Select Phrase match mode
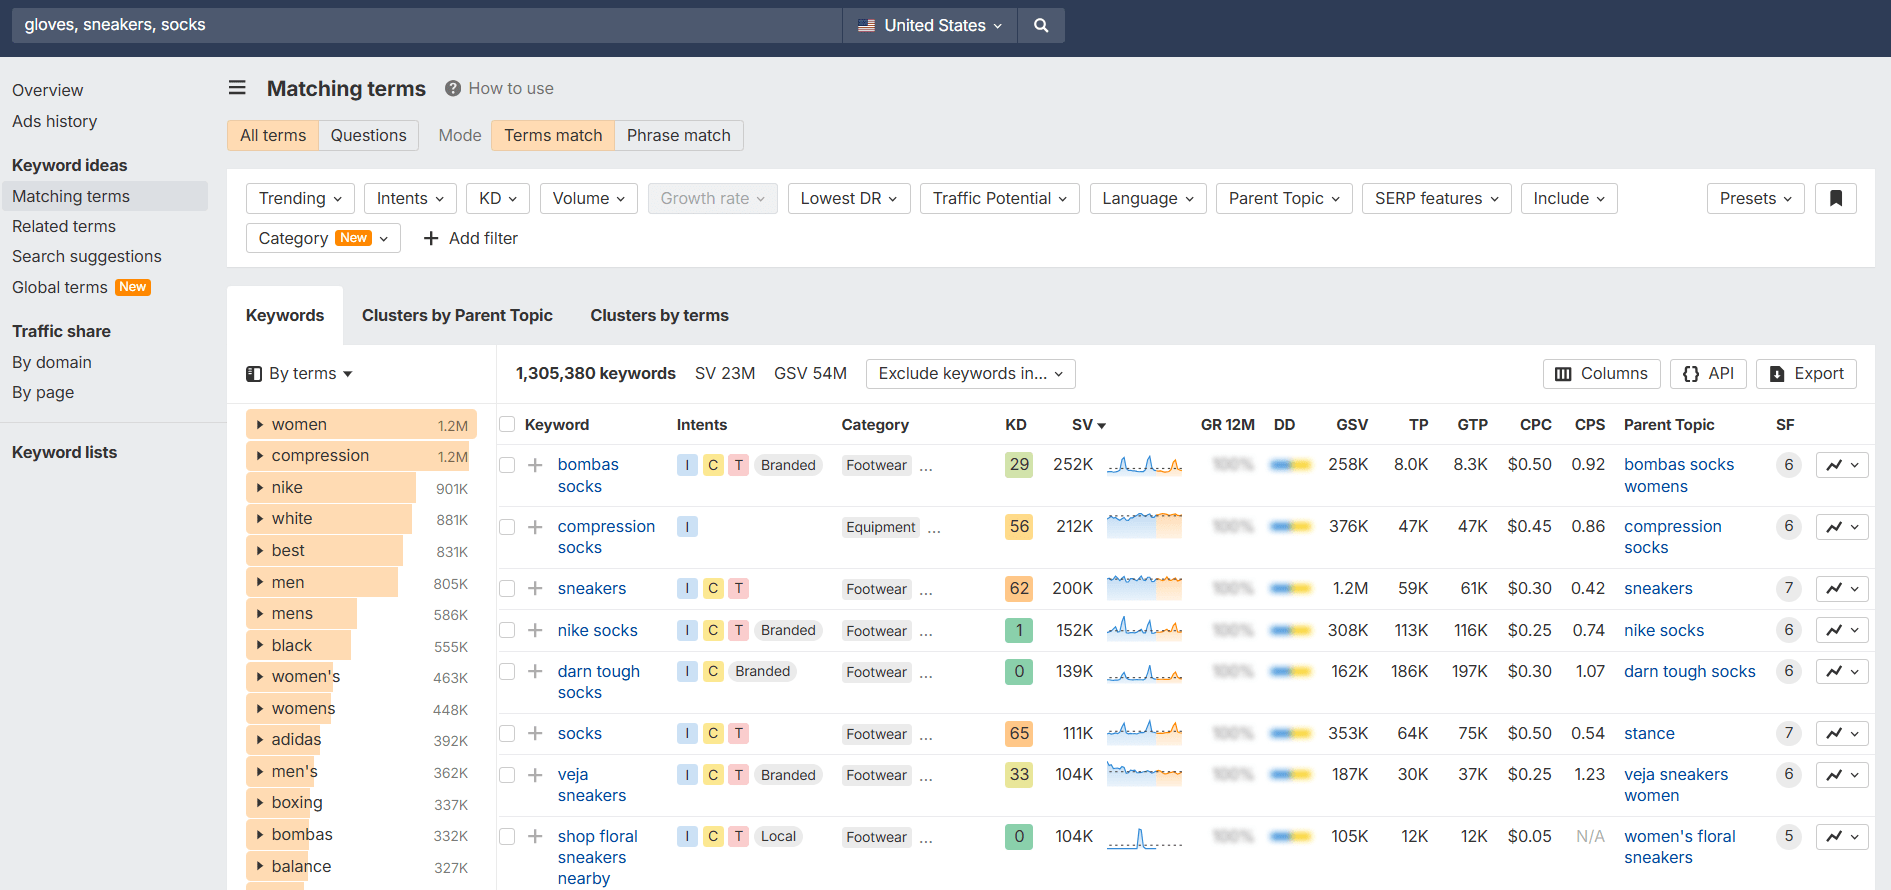 point(678,135)
